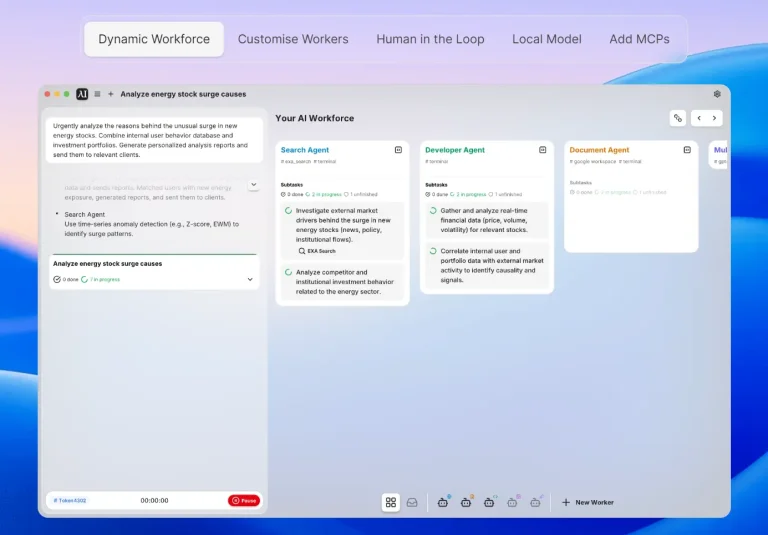Filter Search Agent subtasks by 2 in progress
This screenshot has width=768, height=535.
pyautogui.click(x=324, y=195)
